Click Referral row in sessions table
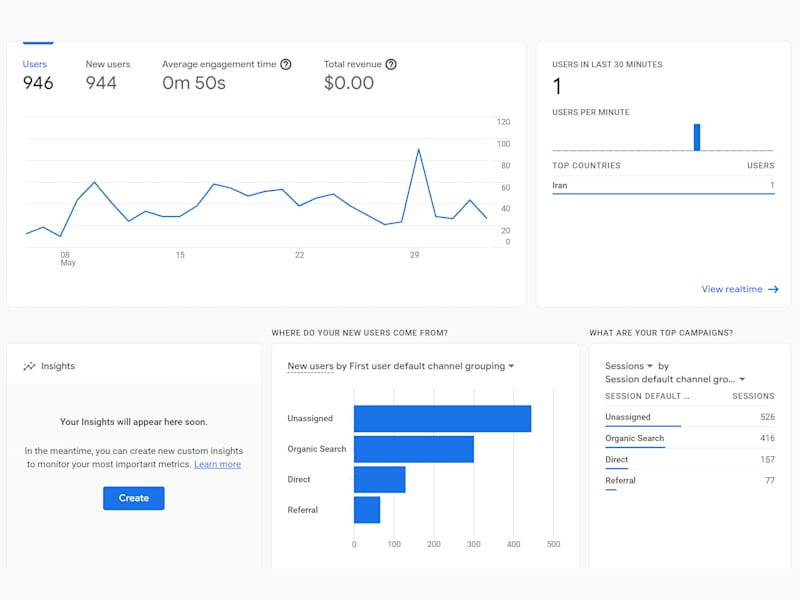This screenshot has height=600, width=800. 690,481
